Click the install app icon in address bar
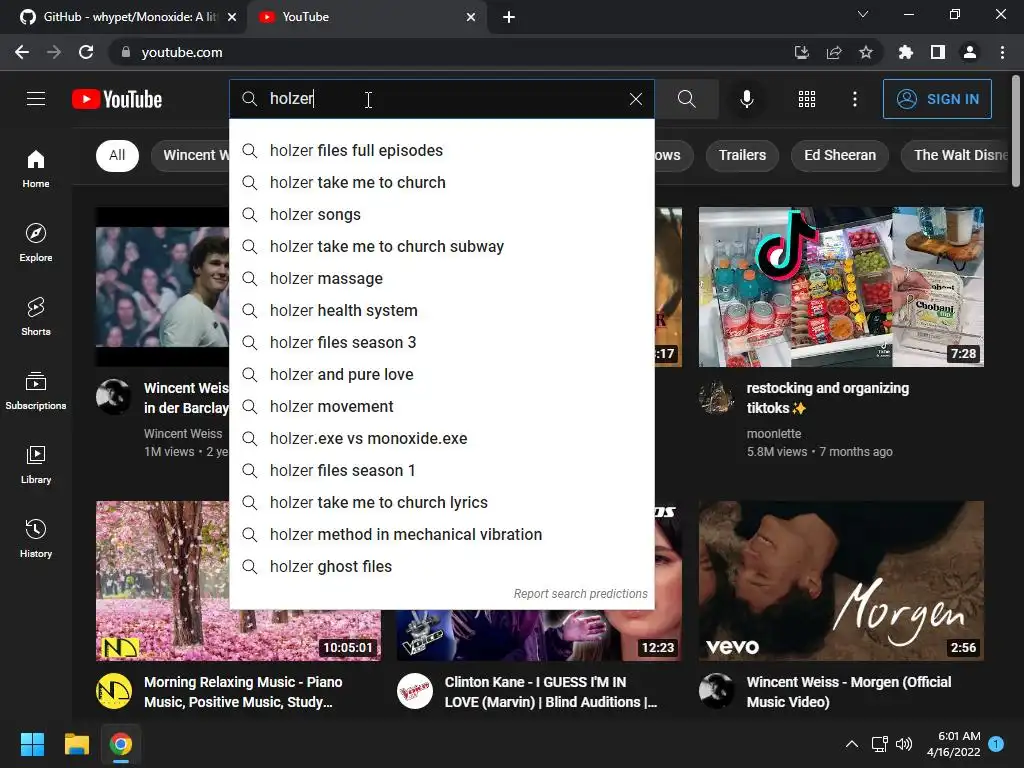The height and width of the screenshot is (768, 1024). coord(802,52)
